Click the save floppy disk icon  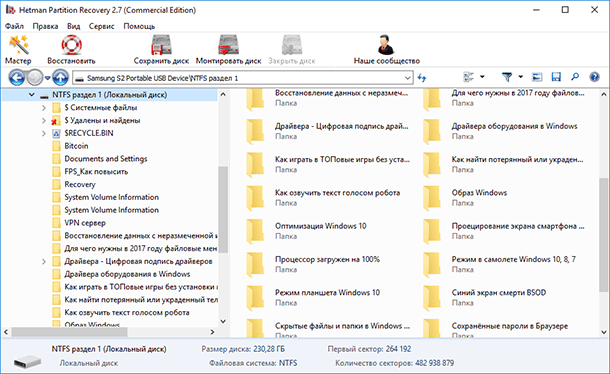(556, 77)
